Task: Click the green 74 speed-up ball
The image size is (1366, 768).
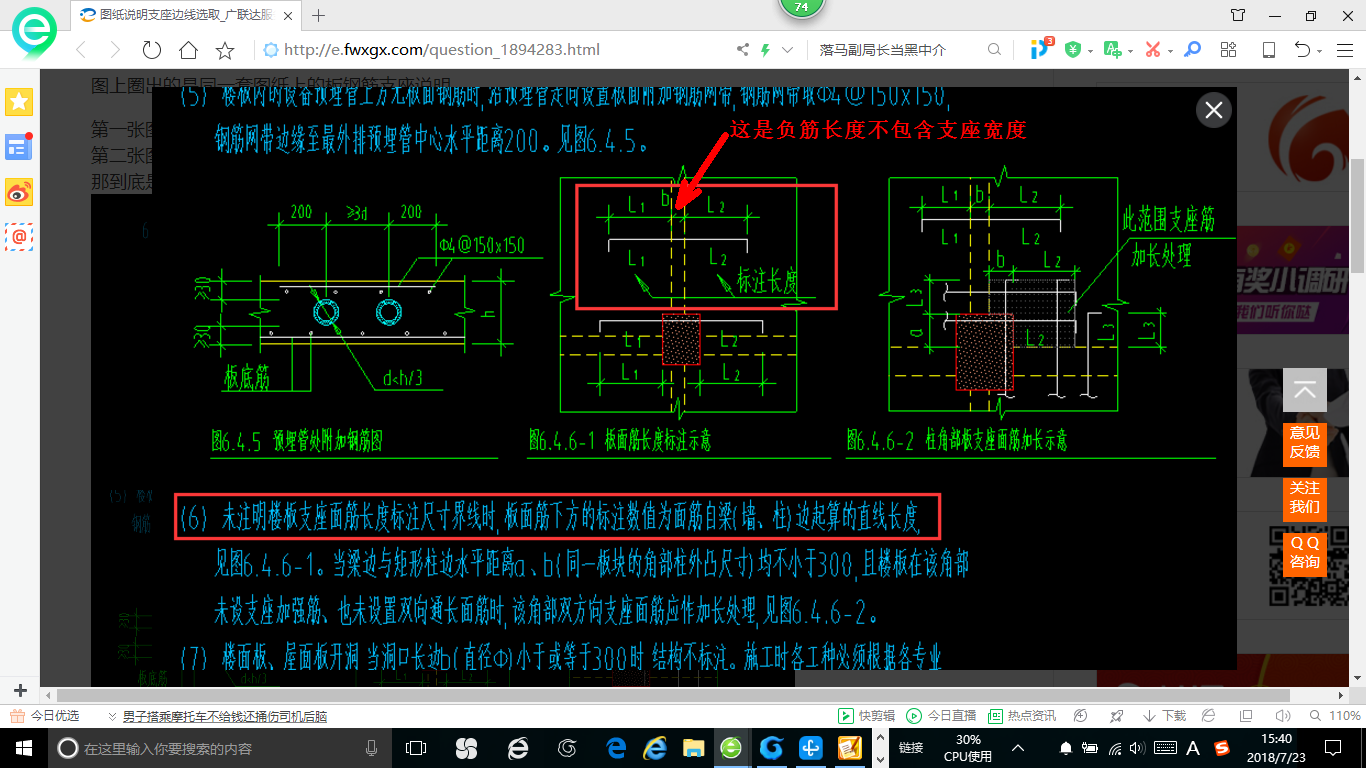Action: coord(800,8)
